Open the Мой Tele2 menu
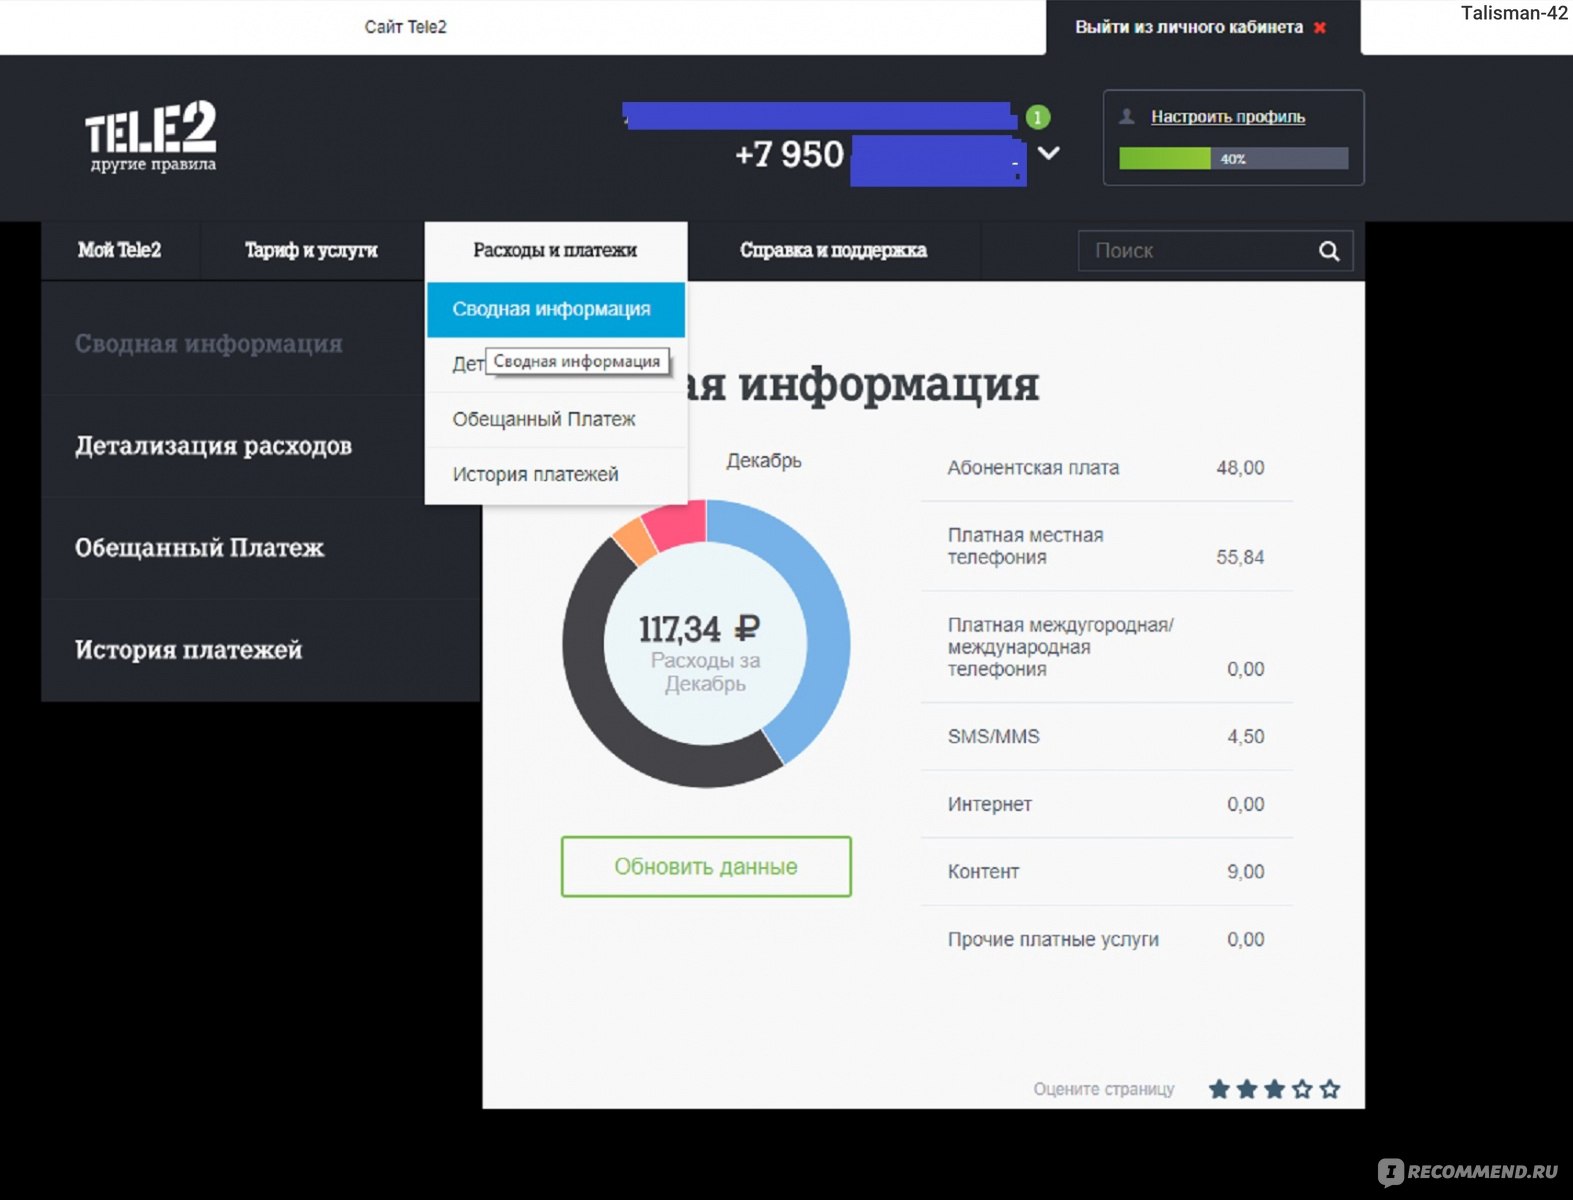1573x1200 pixels. (120, 250)
